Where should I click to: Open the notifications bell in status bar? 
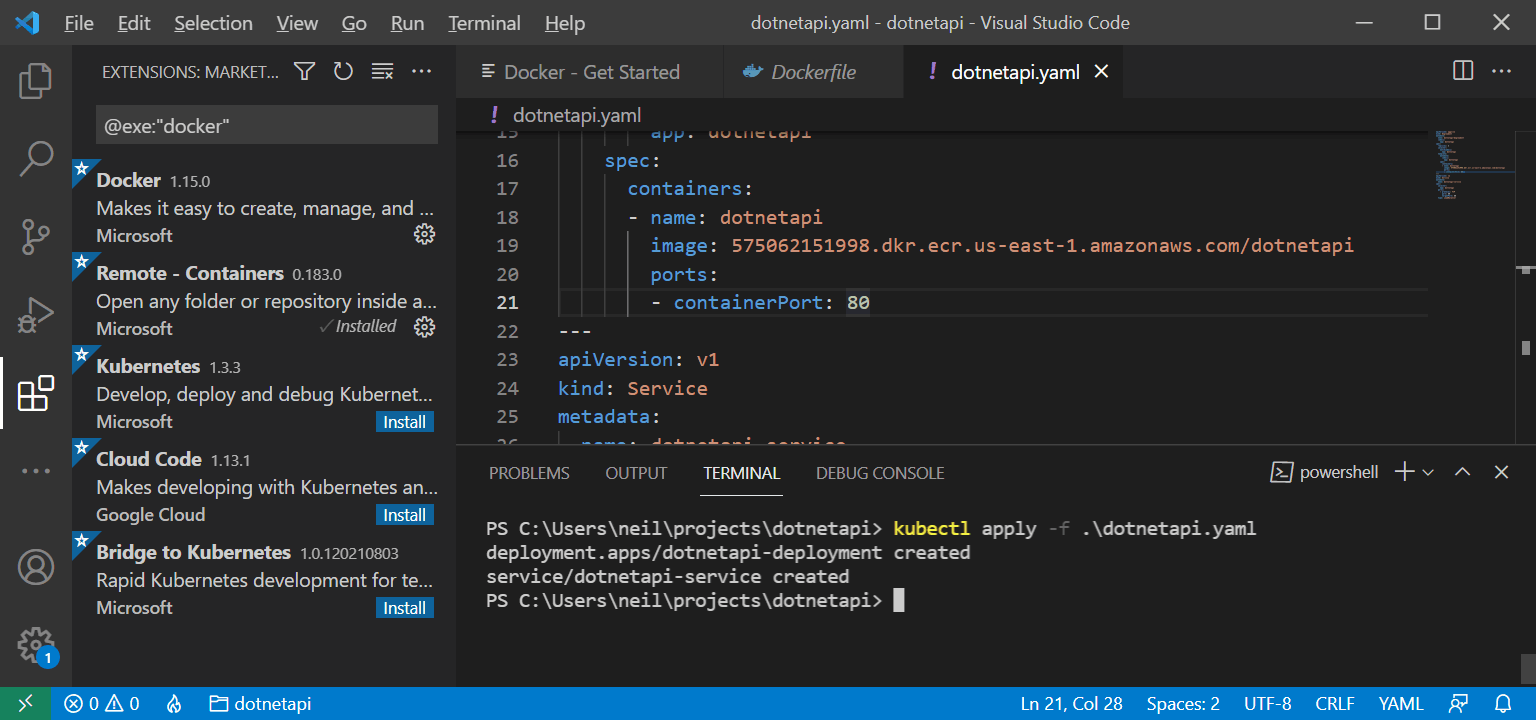[x=1503, y=704]
